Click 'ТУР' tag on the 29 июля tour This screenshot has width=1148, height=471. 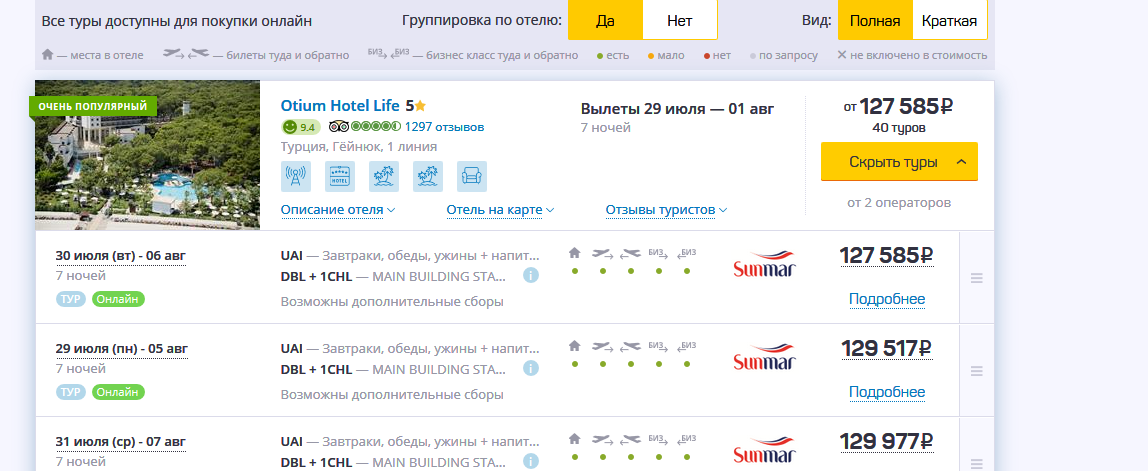pyautogui.click(x=71, y=392)
